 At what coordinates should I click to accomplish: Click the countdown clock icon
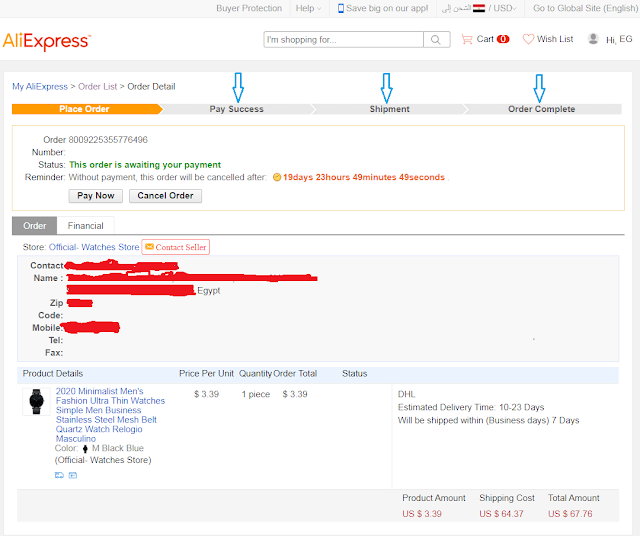[x=277, y=177]
